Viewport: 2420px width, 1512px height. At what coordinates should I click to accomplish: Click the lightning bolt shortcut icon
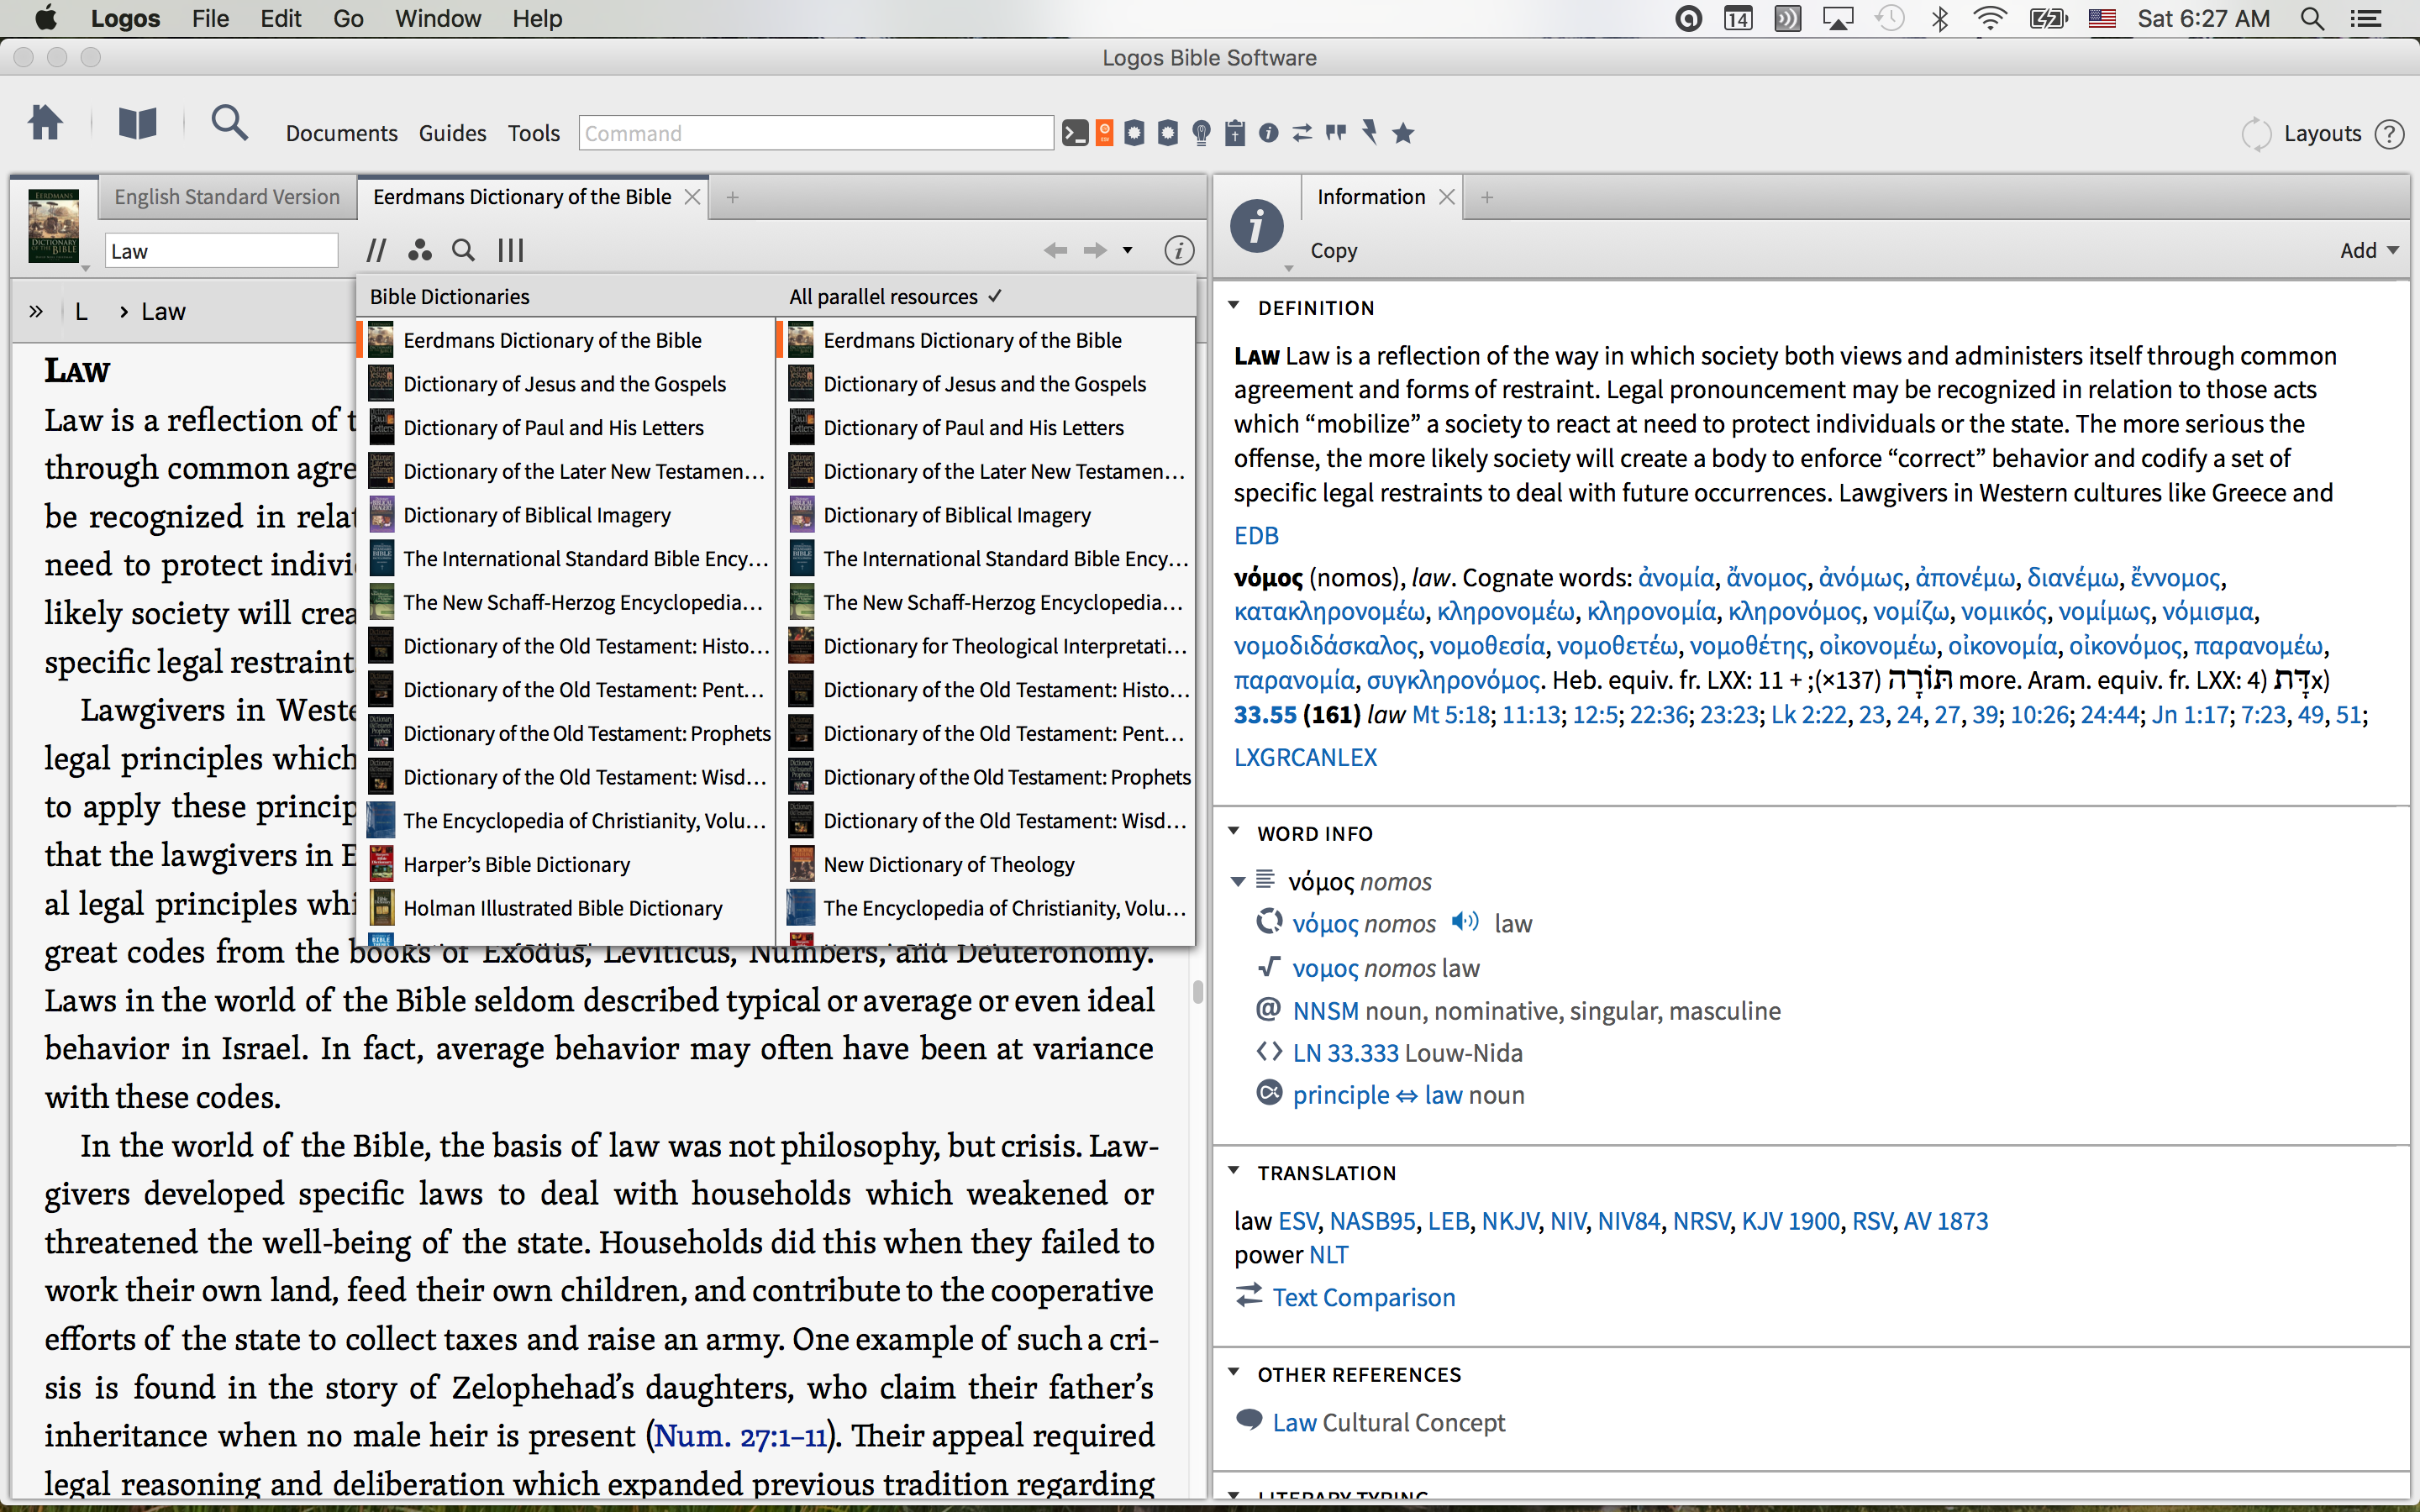pyautogui.click(x=1370, y=133)
